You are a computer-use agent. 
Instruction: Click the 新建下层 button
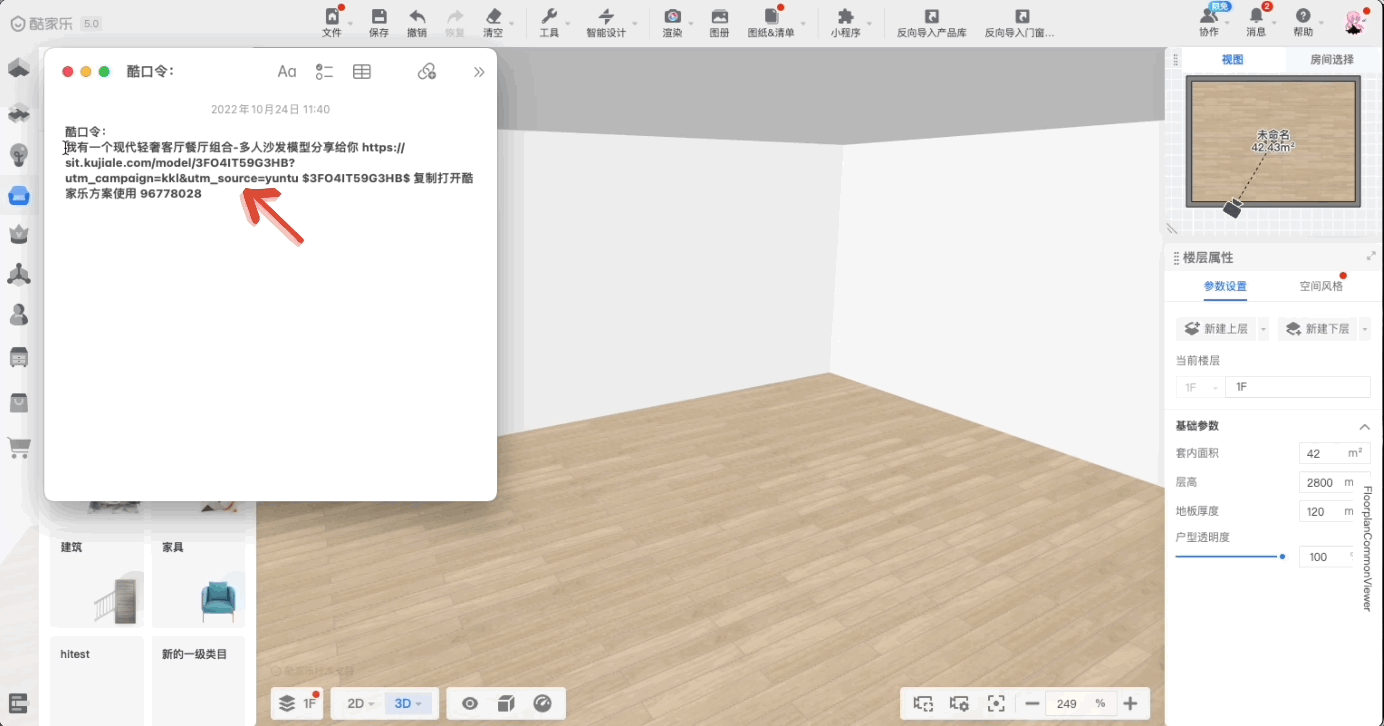coord(1317,329)
